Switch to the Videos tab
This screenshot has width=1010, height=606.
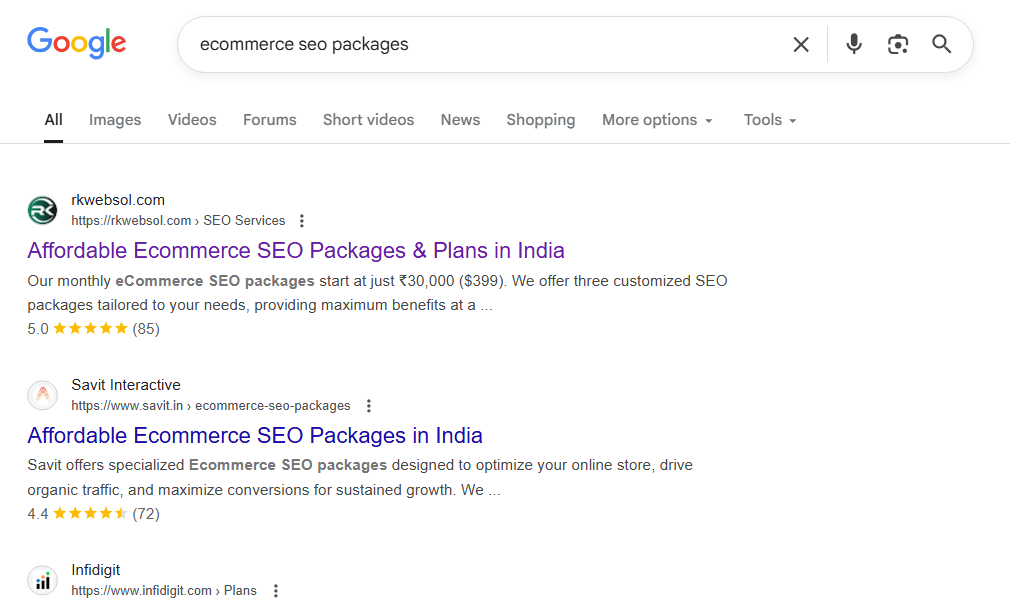[192, 120]
